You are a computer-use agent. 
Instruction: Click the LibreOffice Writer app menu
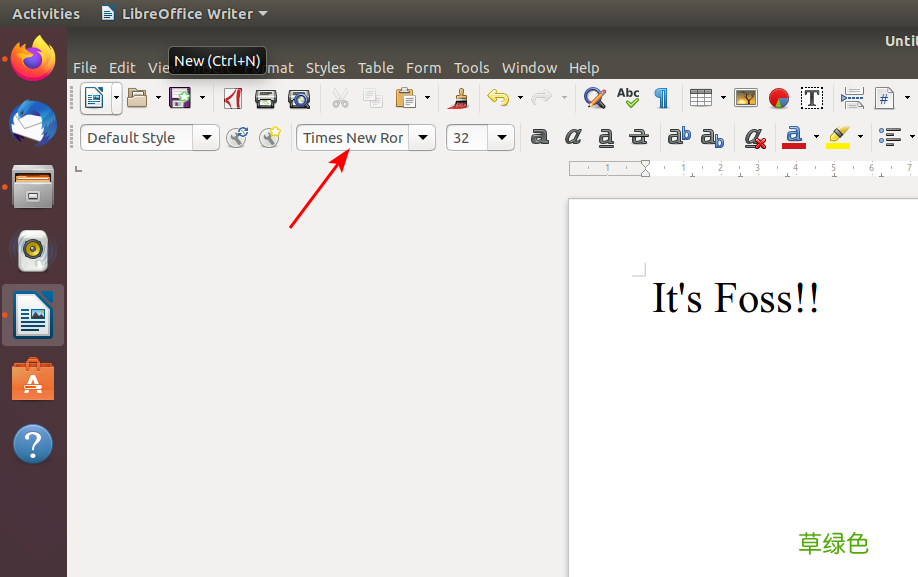point(186,14)
